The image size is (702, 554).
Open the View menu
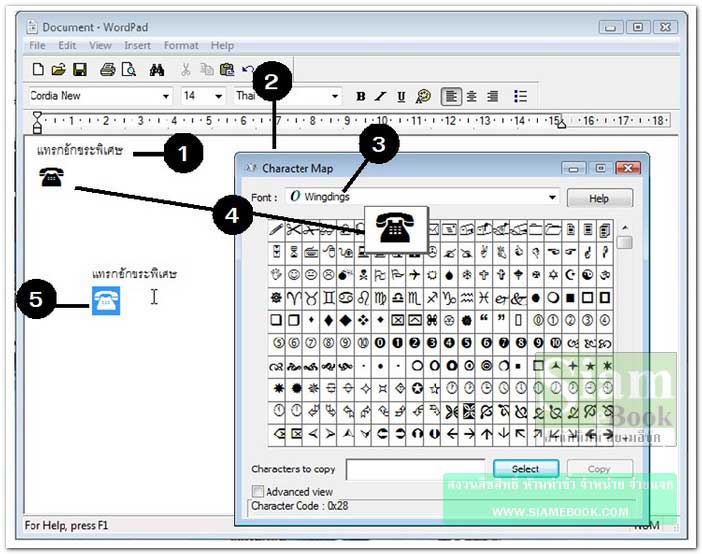click(100, 45)
